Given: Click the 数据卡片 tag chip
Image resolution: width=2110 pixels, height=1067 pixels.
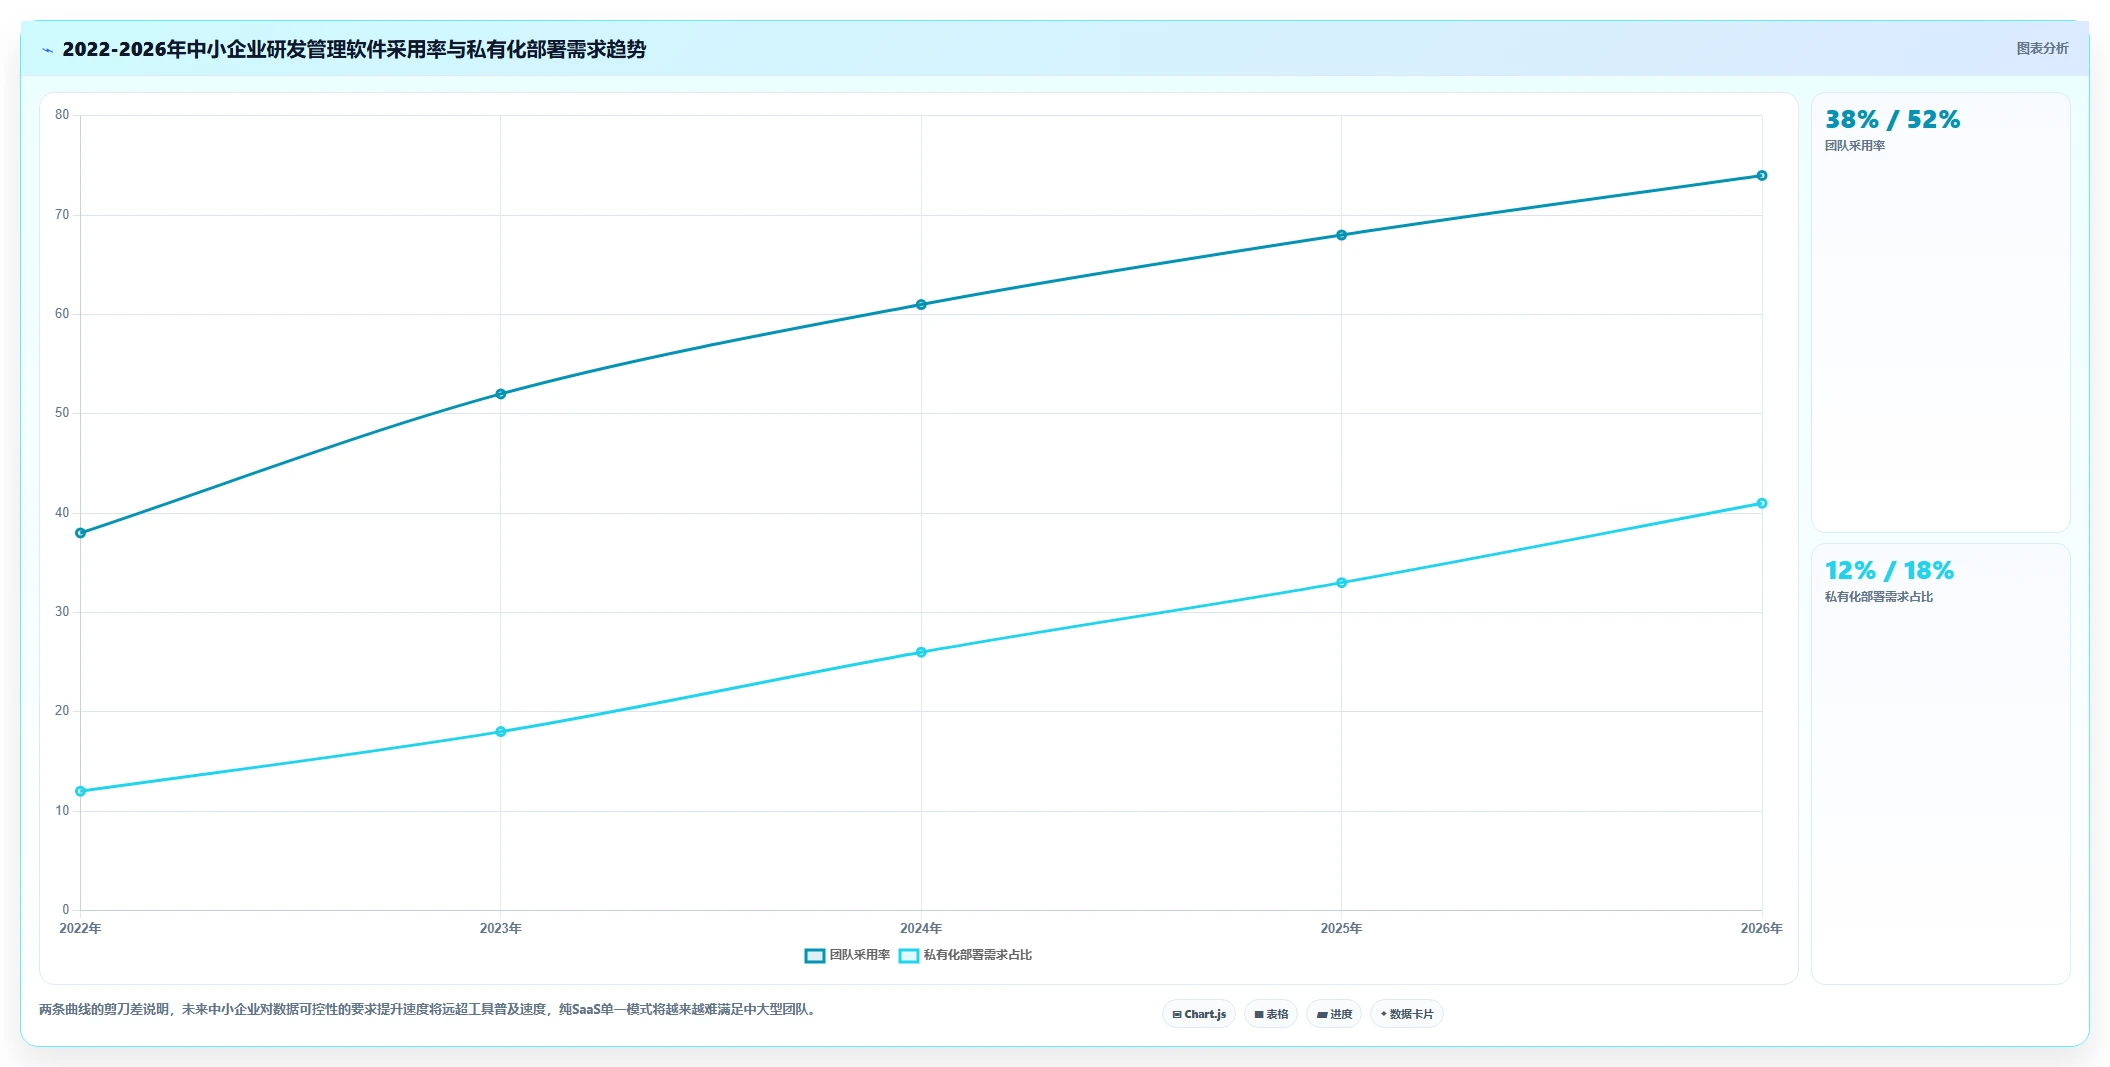Looking at the screenshot, I should point(1406,1014).
